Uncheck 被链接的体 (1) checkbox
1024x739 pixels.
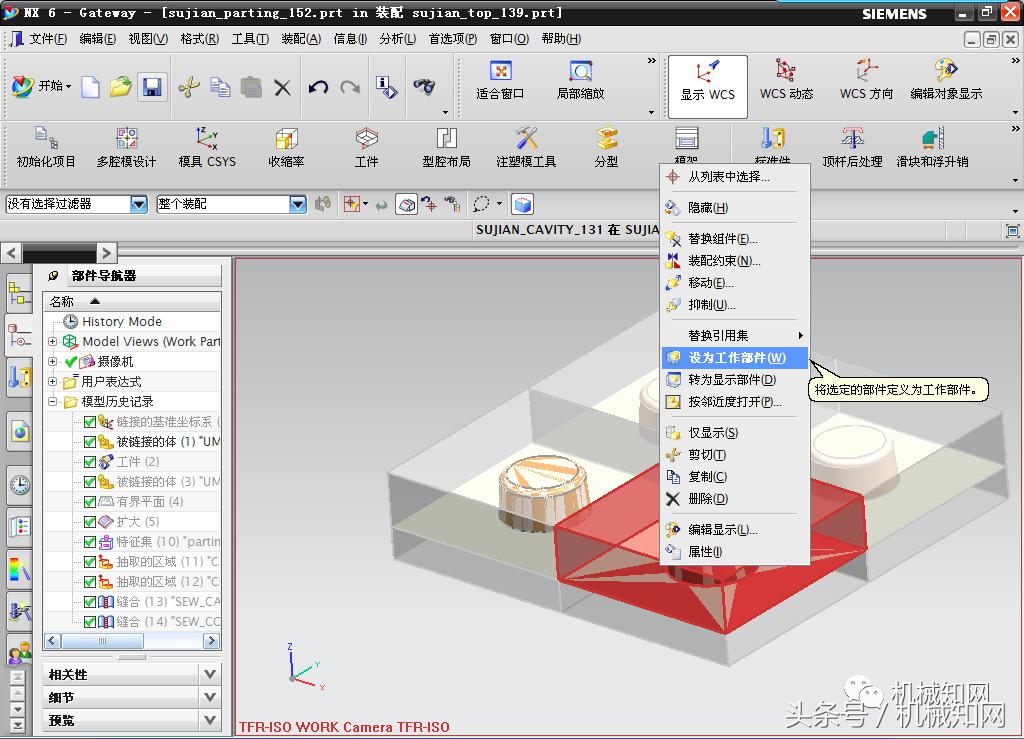[x=90, y=442]
